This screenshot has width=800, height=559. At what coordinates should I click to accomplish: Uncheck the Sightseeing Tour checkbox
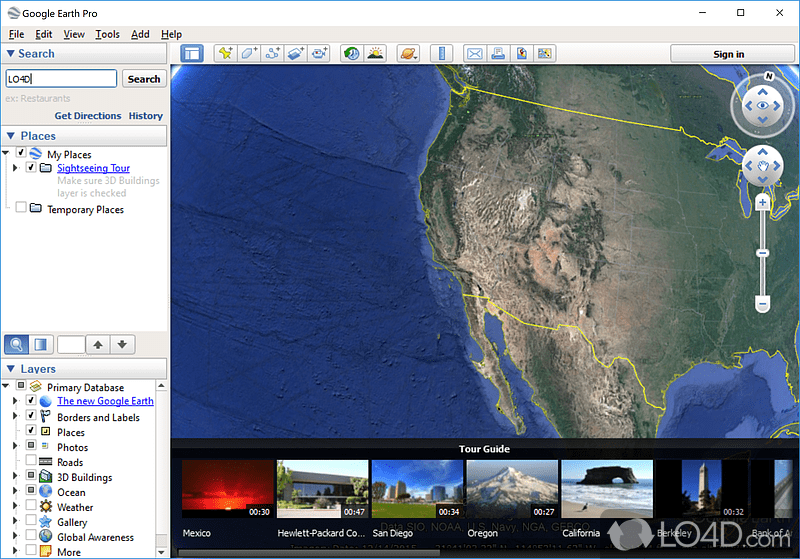[31, 167]
